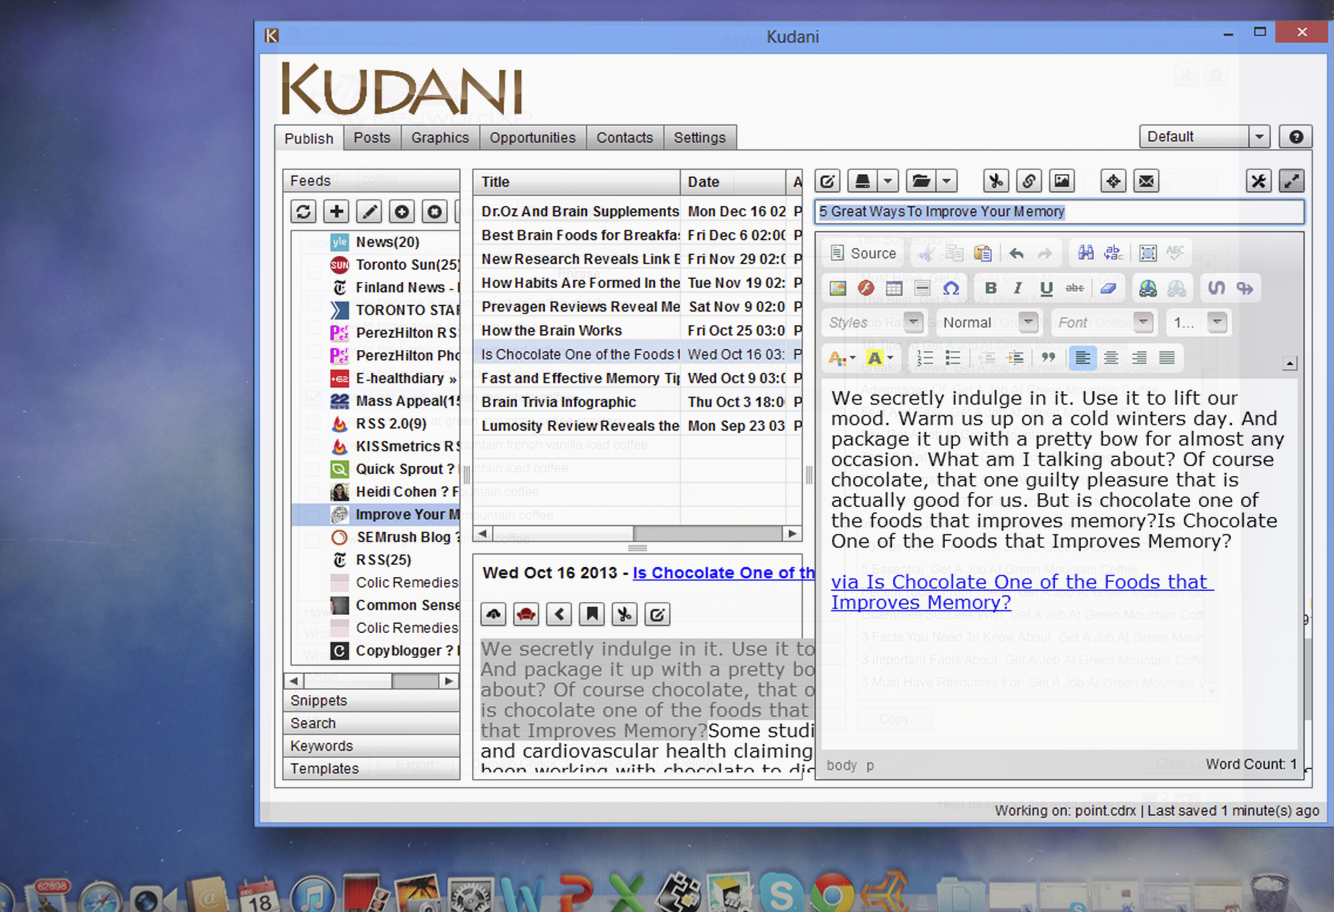Click the Paste clipboard icon in the editor
Screen dimensions: 1334x912
pyautogui.click(x=983, y=253)
